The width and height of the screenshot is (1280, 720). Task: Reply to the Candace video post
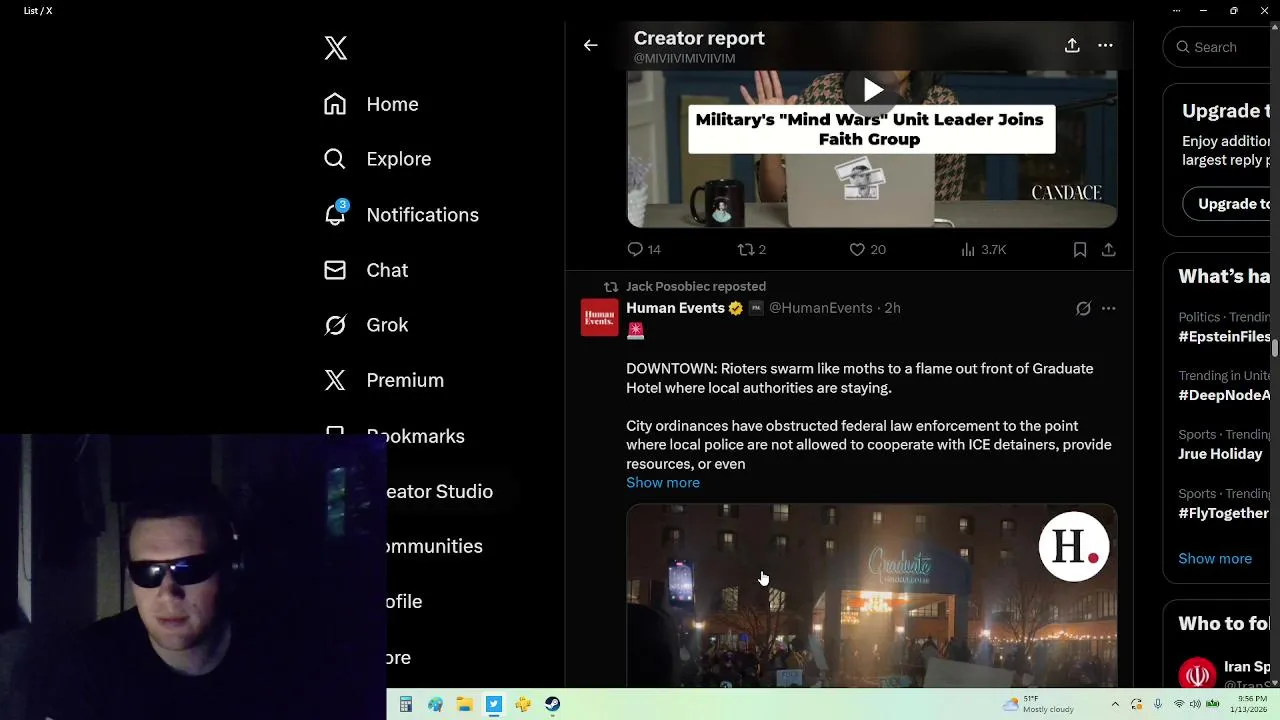pos(644,249)
